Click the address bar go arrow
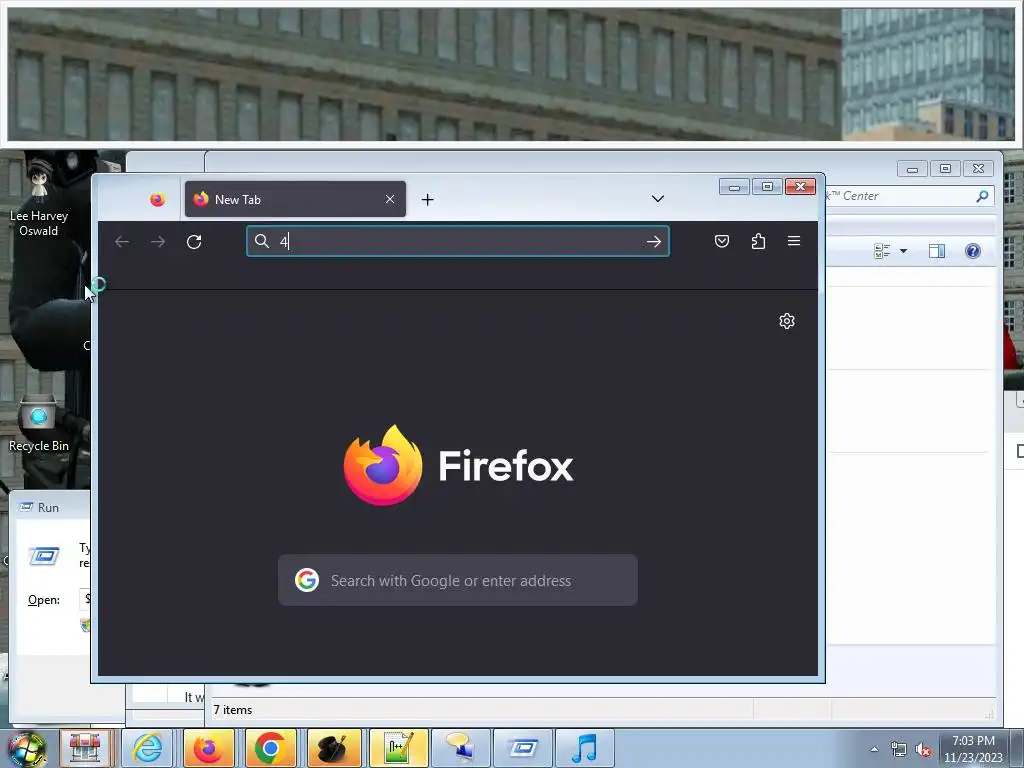1024x768 pixels. [654, 242]
